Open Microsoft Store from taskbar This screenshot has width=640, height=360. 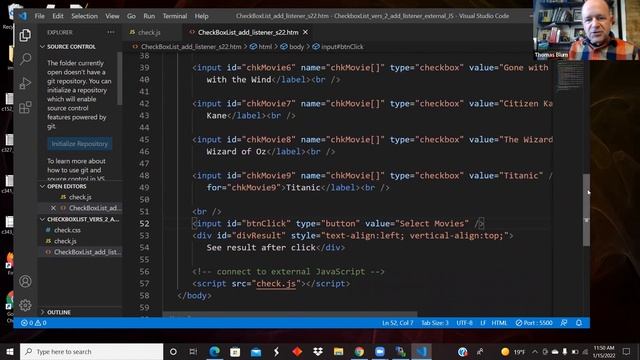point(235,351)
